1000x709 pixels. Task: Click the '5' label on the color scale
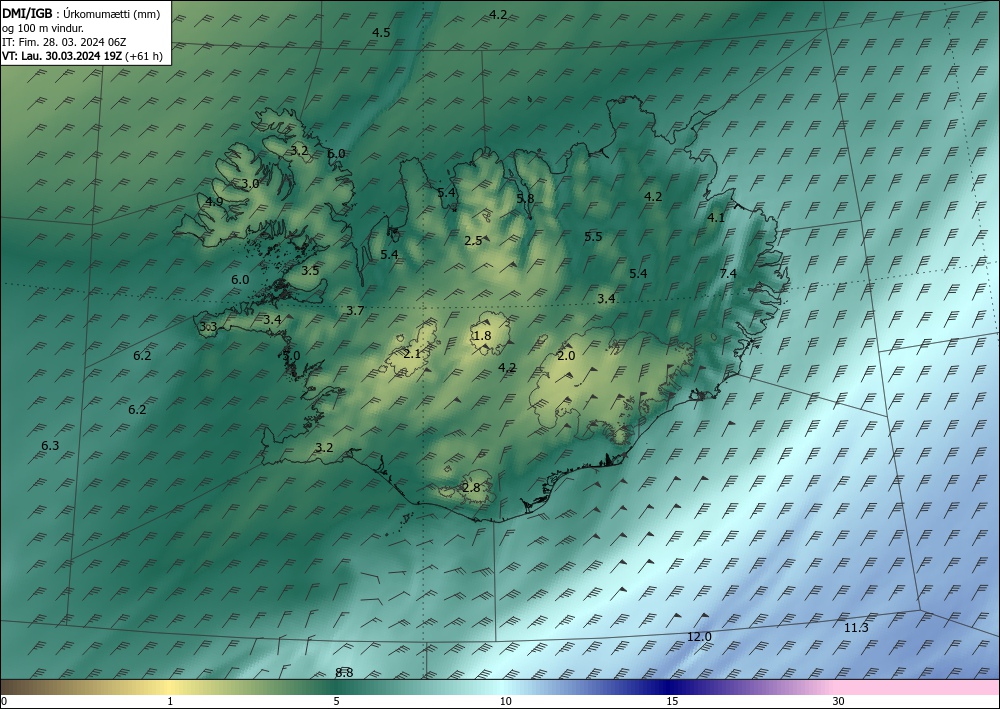(336, 701)
